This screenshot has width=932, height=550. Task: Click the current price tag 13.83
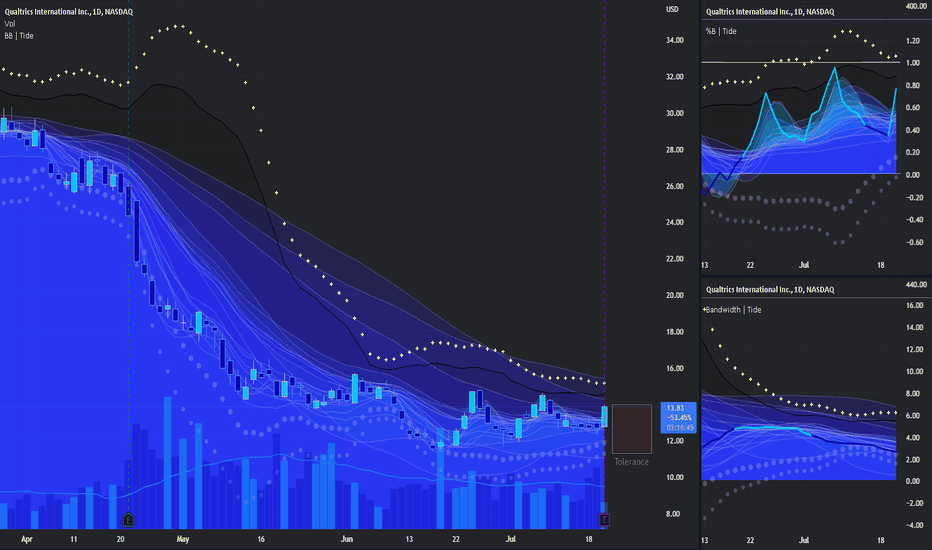coord(678,417)
